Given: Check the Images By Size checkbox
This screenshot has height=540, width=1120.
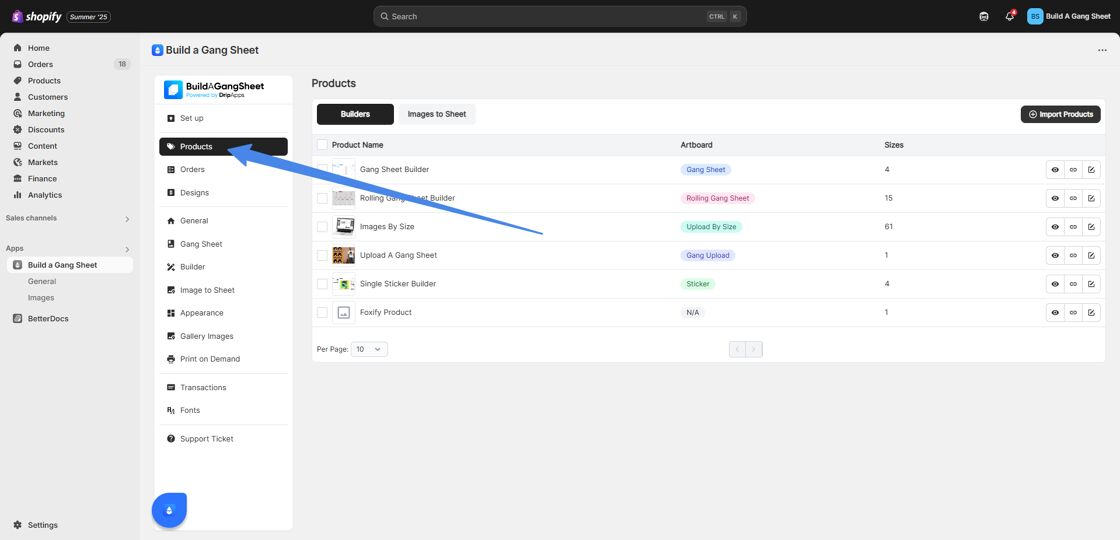Looking at the screenshot, I should click(322, 226).
